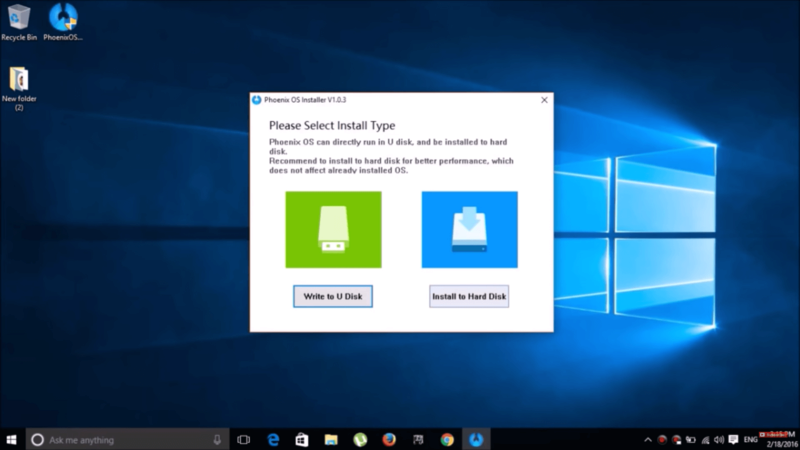Select the blue hard disk install tile
Screen dimensions: 800x450
[469, 230]
